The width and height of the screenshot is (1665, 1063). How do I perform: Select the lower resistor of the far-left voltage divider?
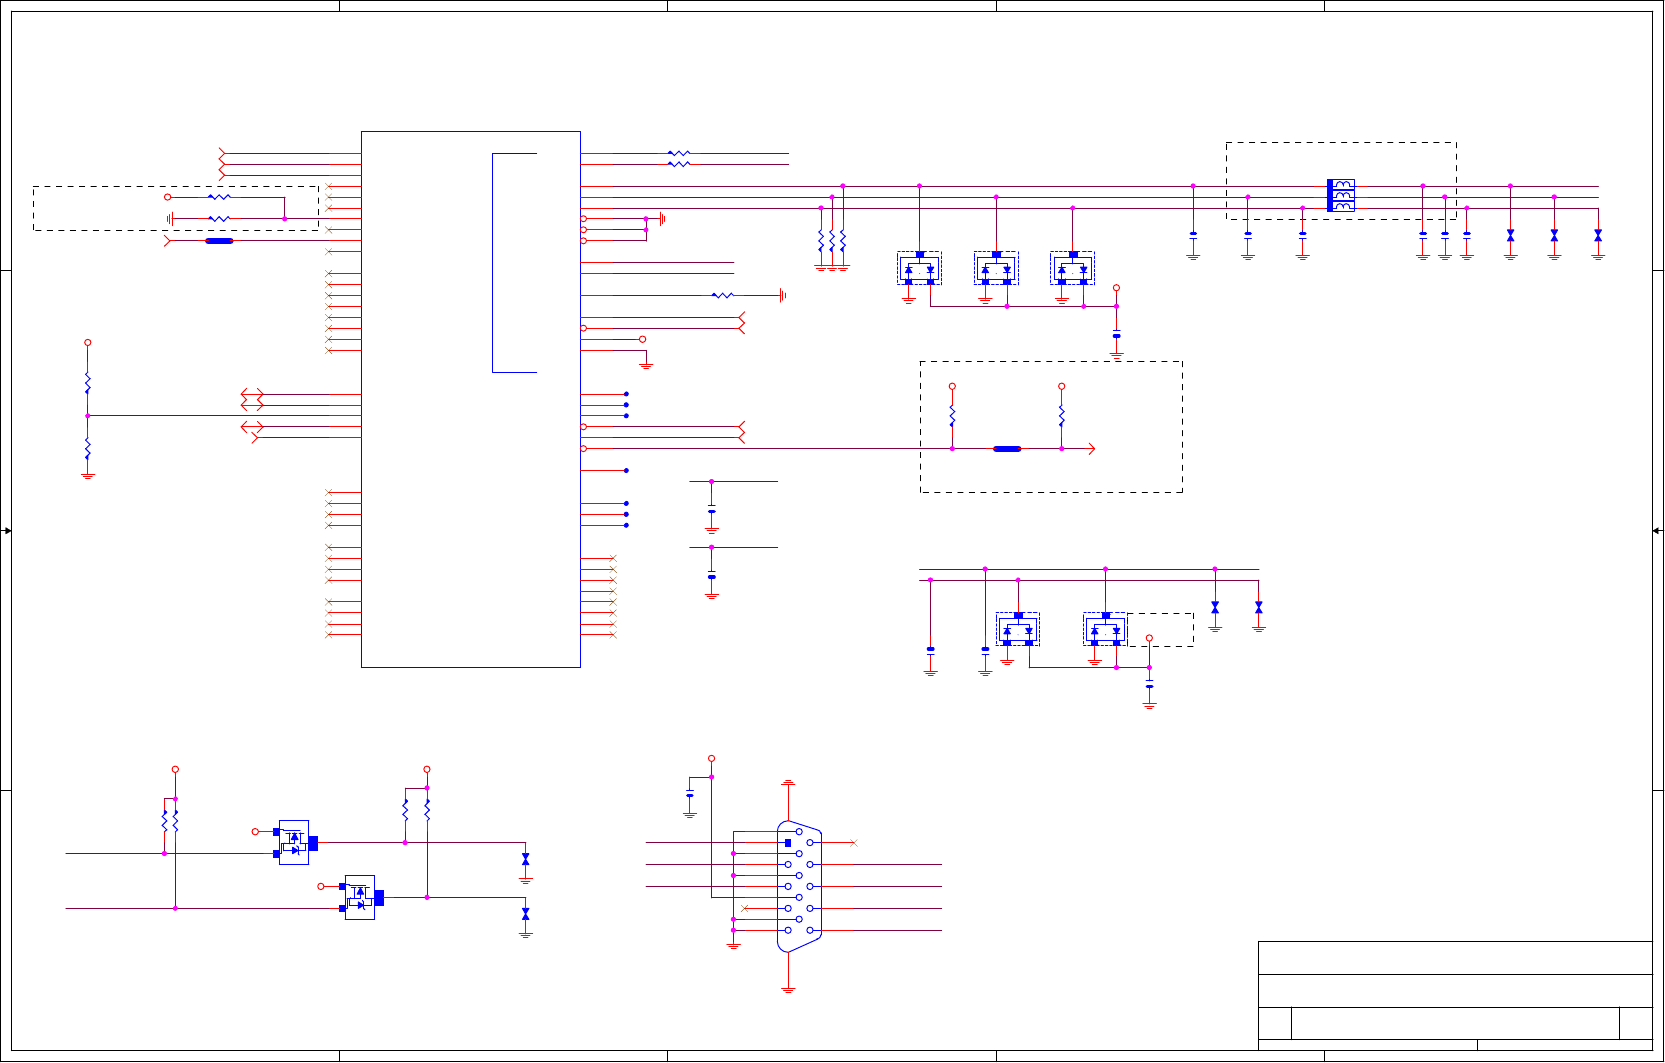88,448
